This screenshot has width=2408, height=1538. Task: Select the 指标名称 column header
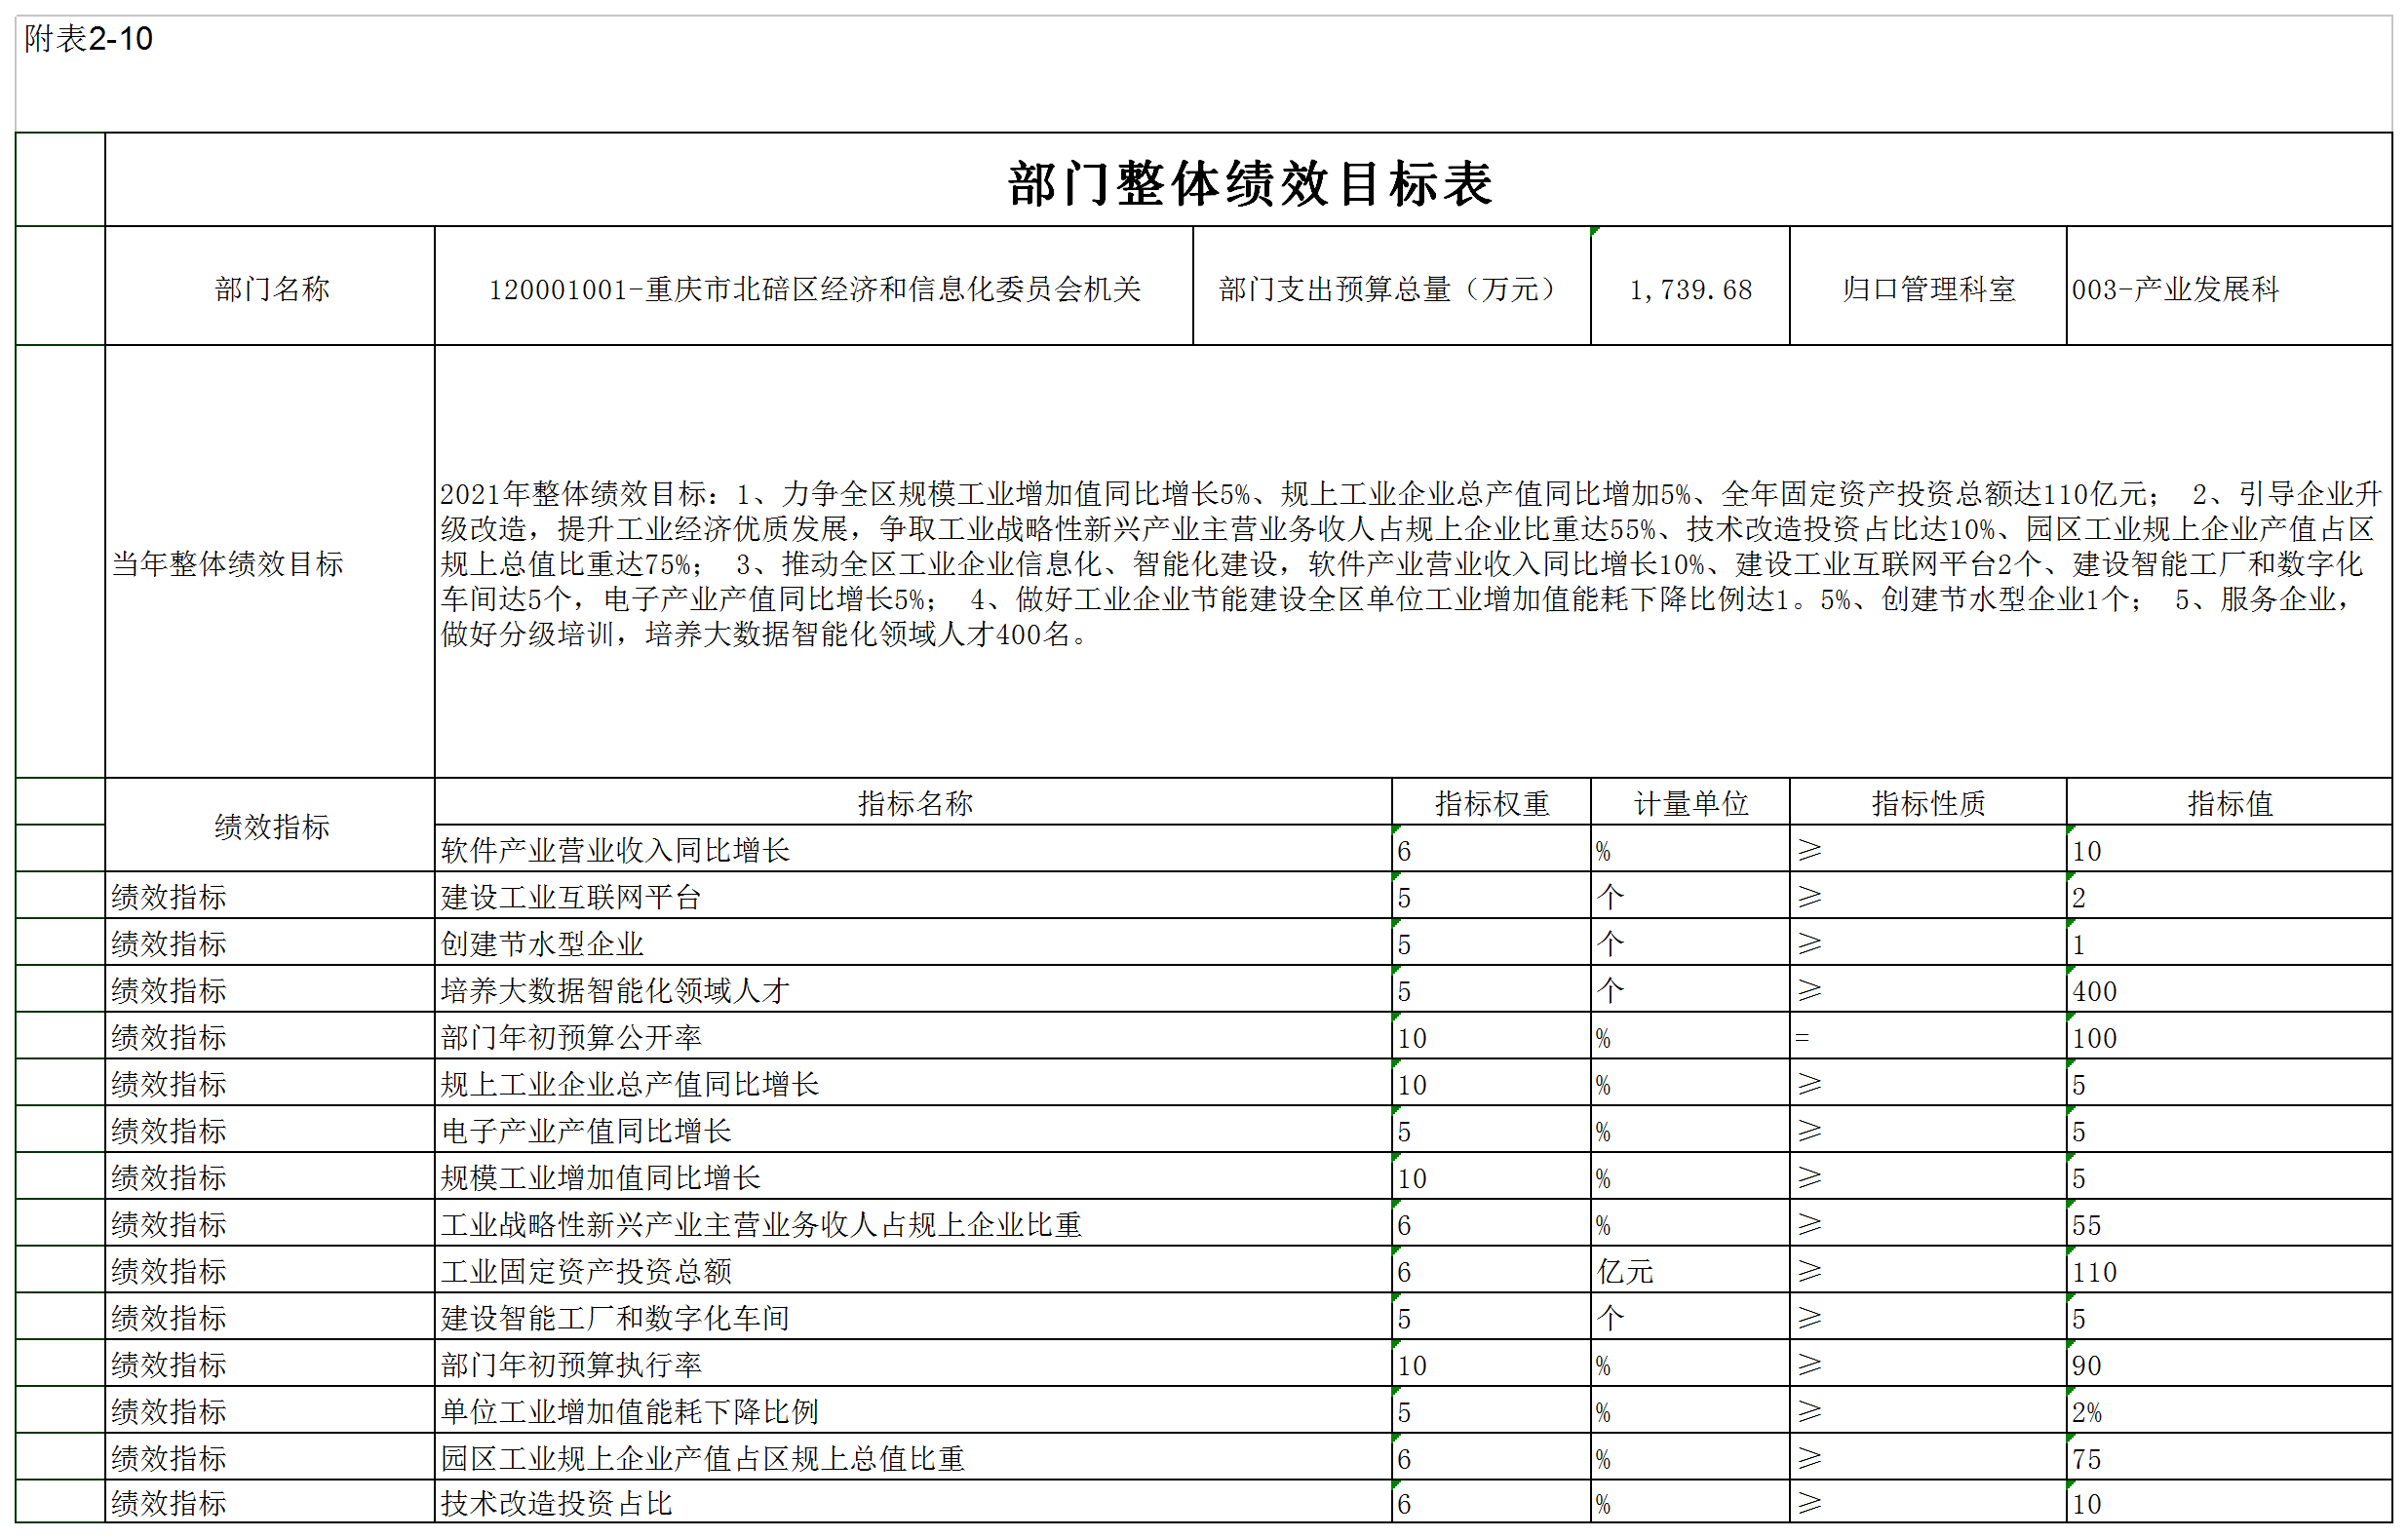(x=913, y=802)
